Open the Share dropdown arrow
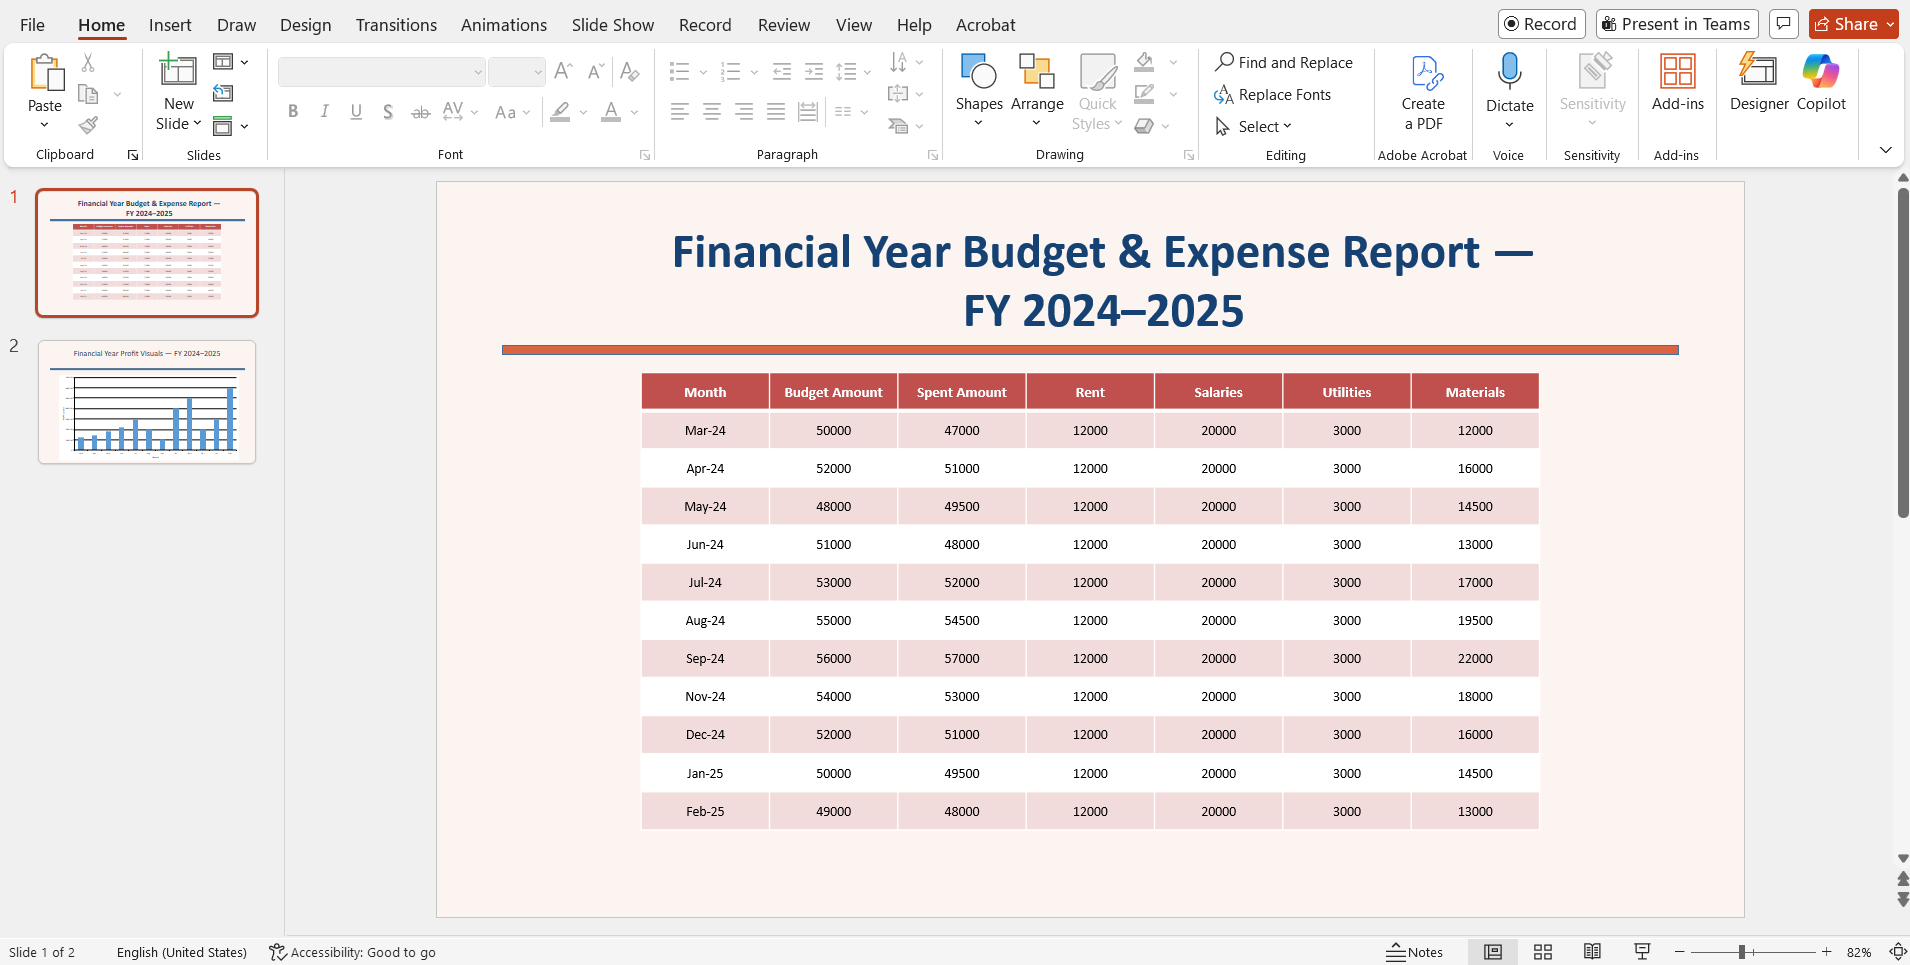 (1890, 24)
